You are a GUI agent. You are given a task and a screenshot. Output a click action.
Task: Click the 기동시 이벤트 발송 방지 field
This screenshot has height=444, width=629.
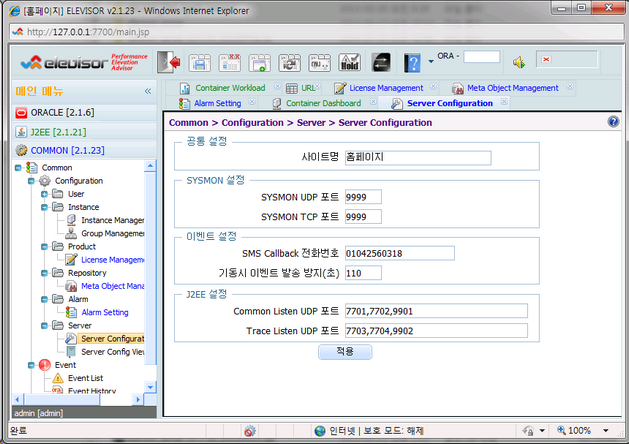coord(363,273)
